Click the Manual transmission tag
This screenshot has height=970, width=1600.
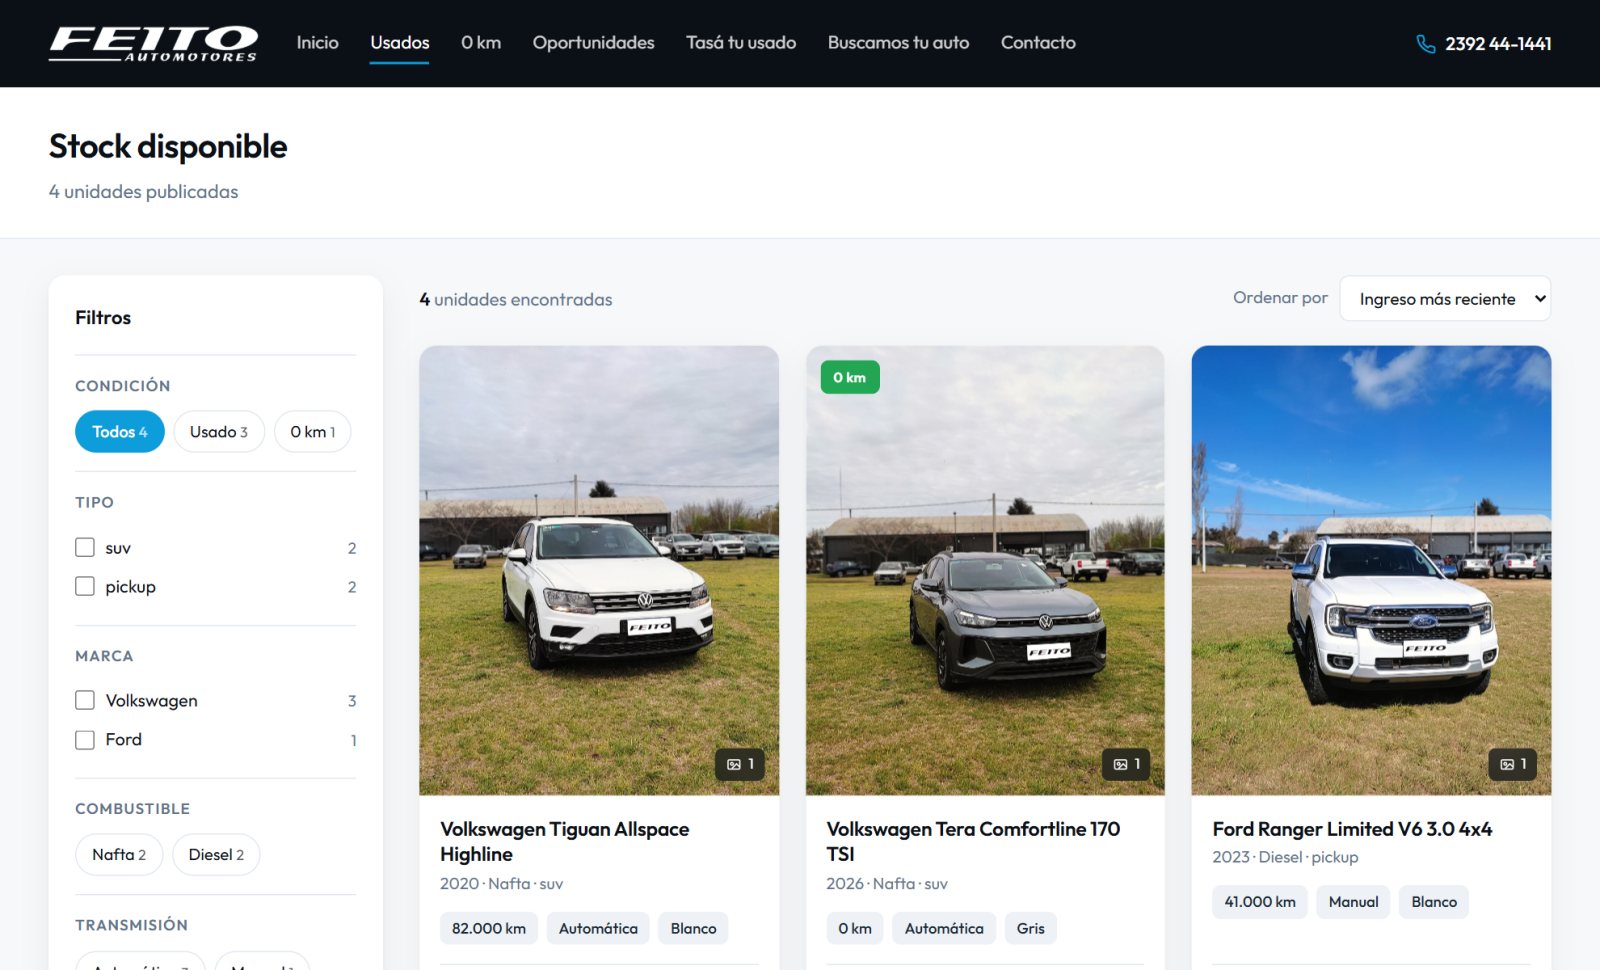(1353, 902)
